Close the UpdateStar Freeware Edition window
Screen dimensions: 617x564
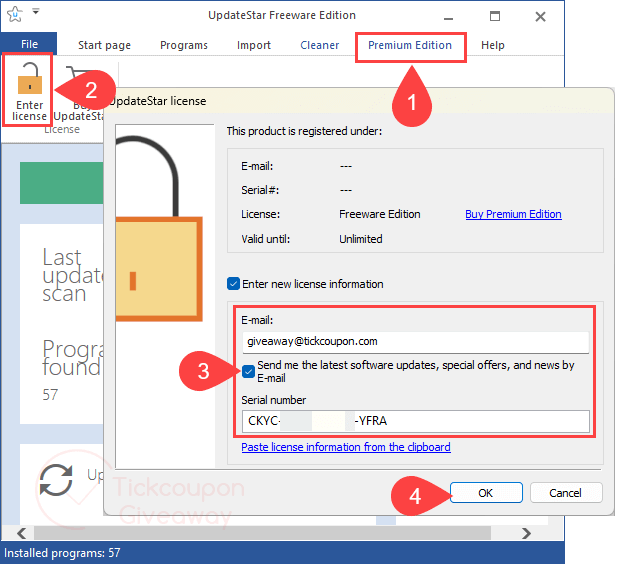[540, 17]
